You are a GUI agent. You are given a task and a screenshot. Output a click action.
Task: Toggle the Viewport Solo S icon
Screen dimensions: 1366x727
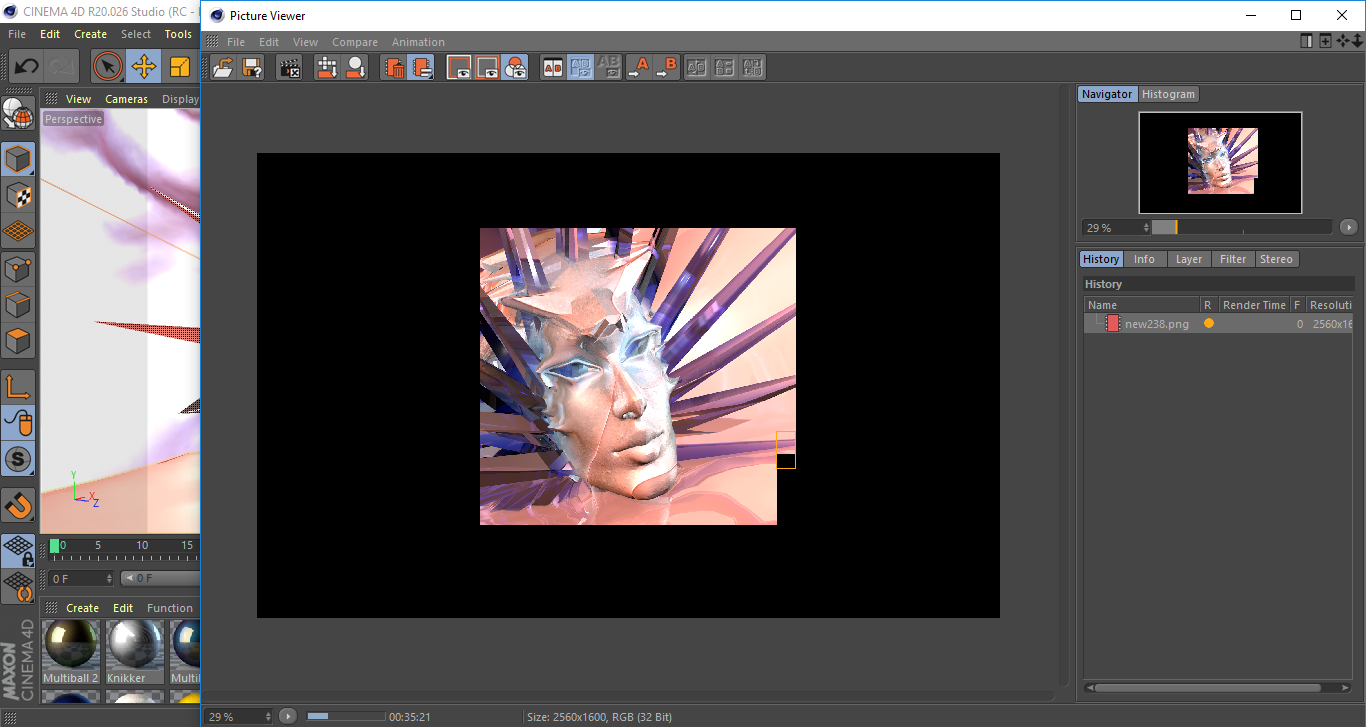(x=18, y=460)
